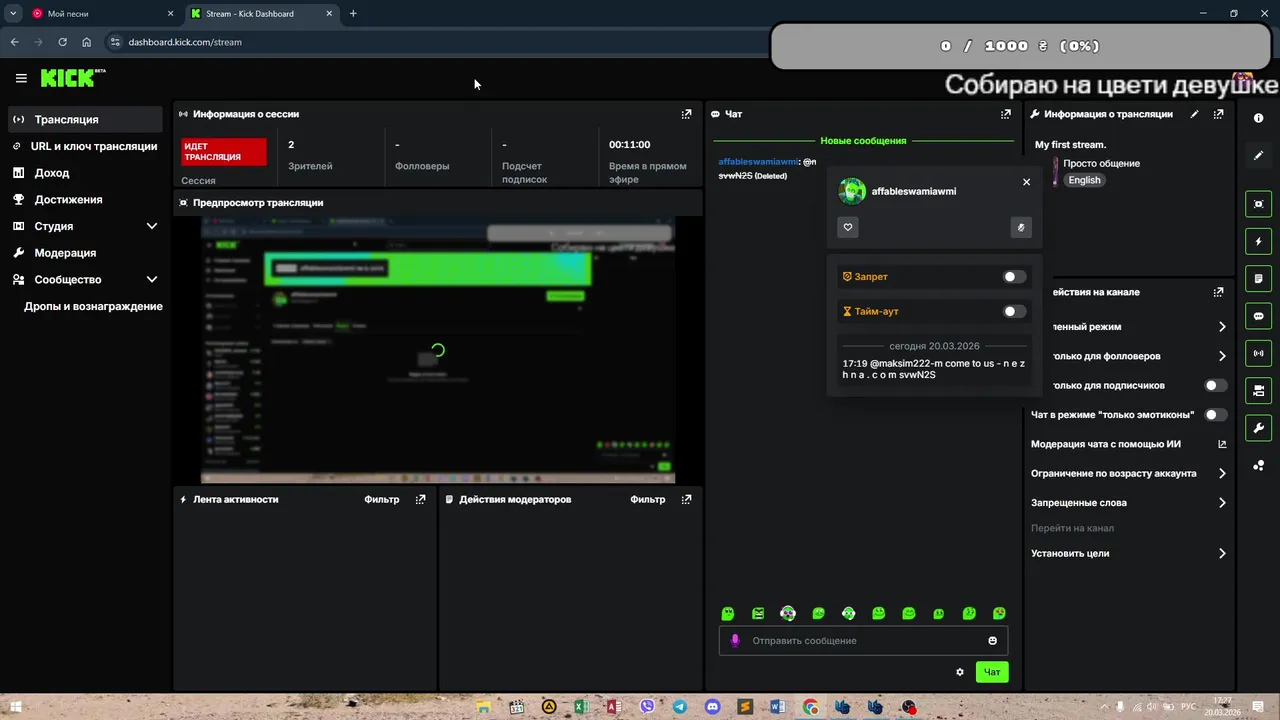The height and width of the screenshot is (720, 1280).
Task: Open the followers-only chevron option
Action: (1222, 356)
